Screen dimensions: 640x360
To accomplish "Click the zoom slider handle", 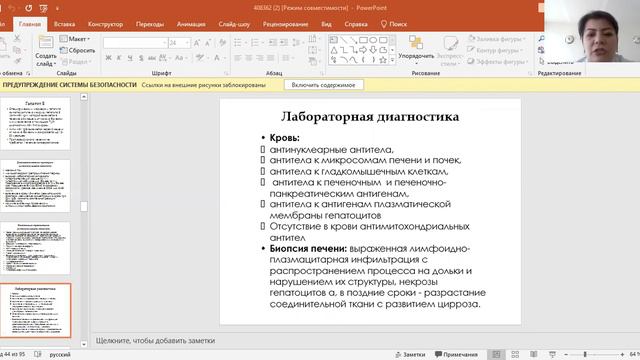I will [585, 354].
